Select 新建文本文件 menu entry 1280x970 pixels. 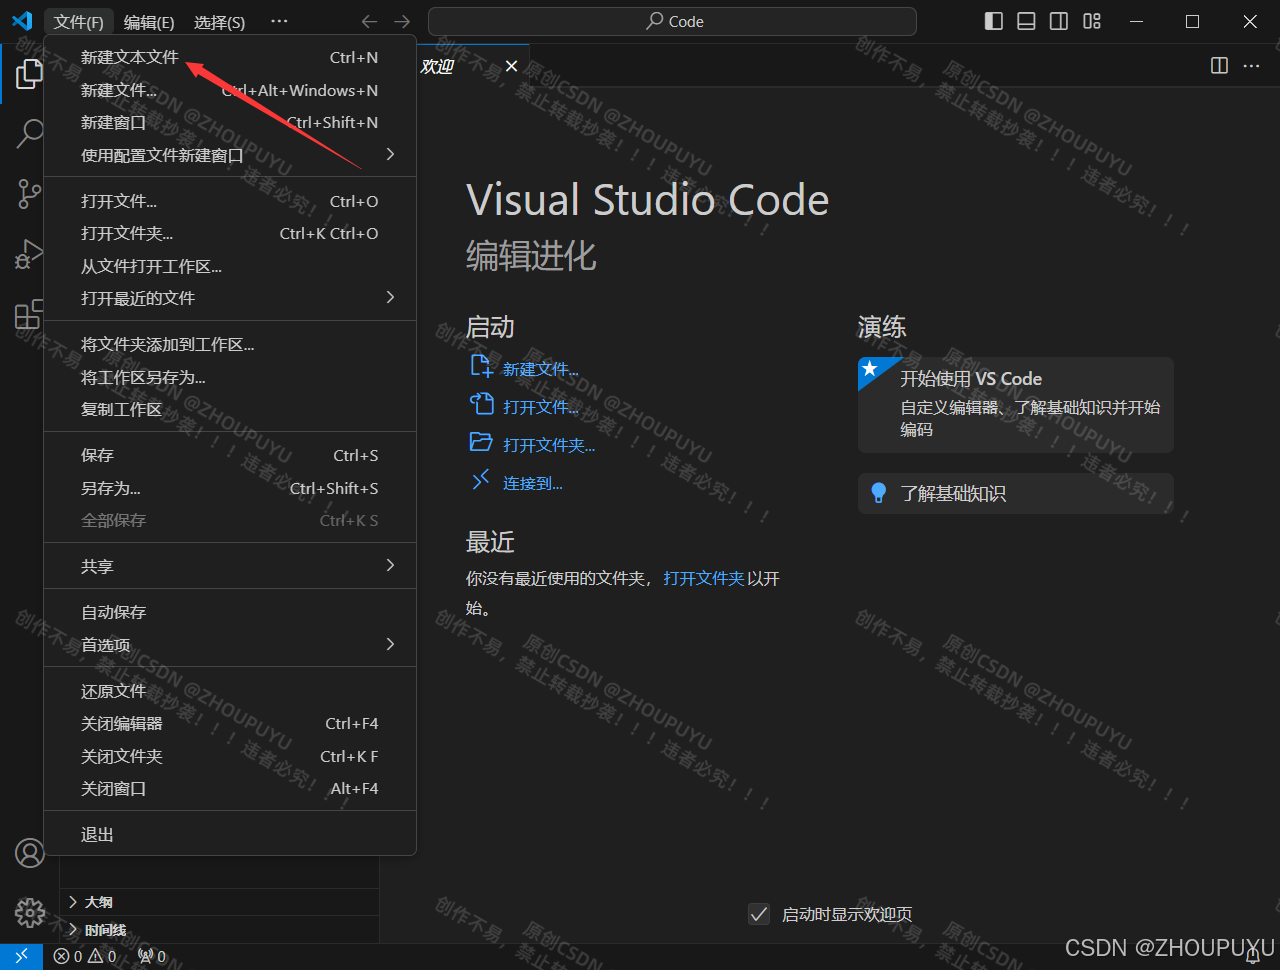230,57
